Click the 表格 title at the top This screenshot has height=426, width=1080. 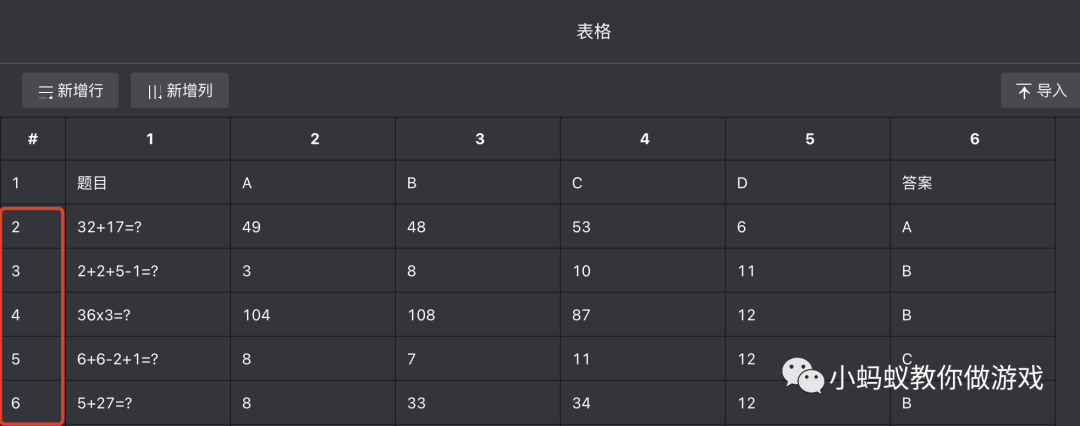pyautogui.click(x=593, y=31)
